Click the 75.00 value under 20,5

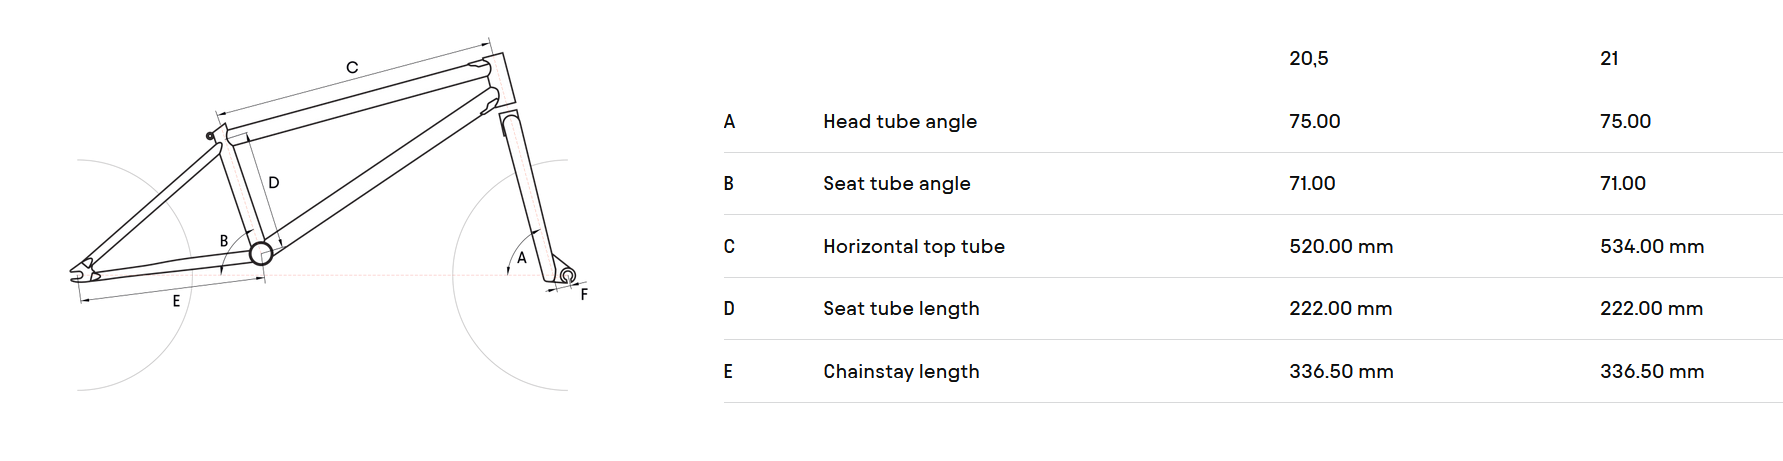click(x=1315, y=122)
